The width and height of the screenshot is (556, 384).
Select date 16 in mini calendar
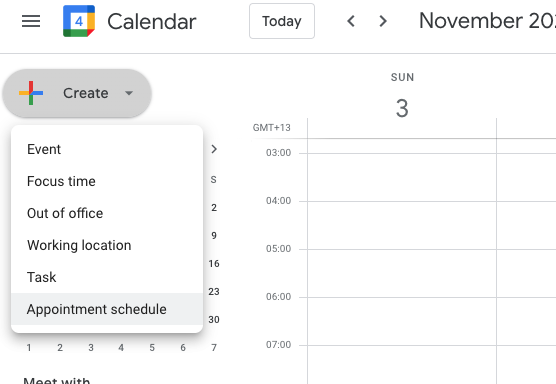coord(214,263)
